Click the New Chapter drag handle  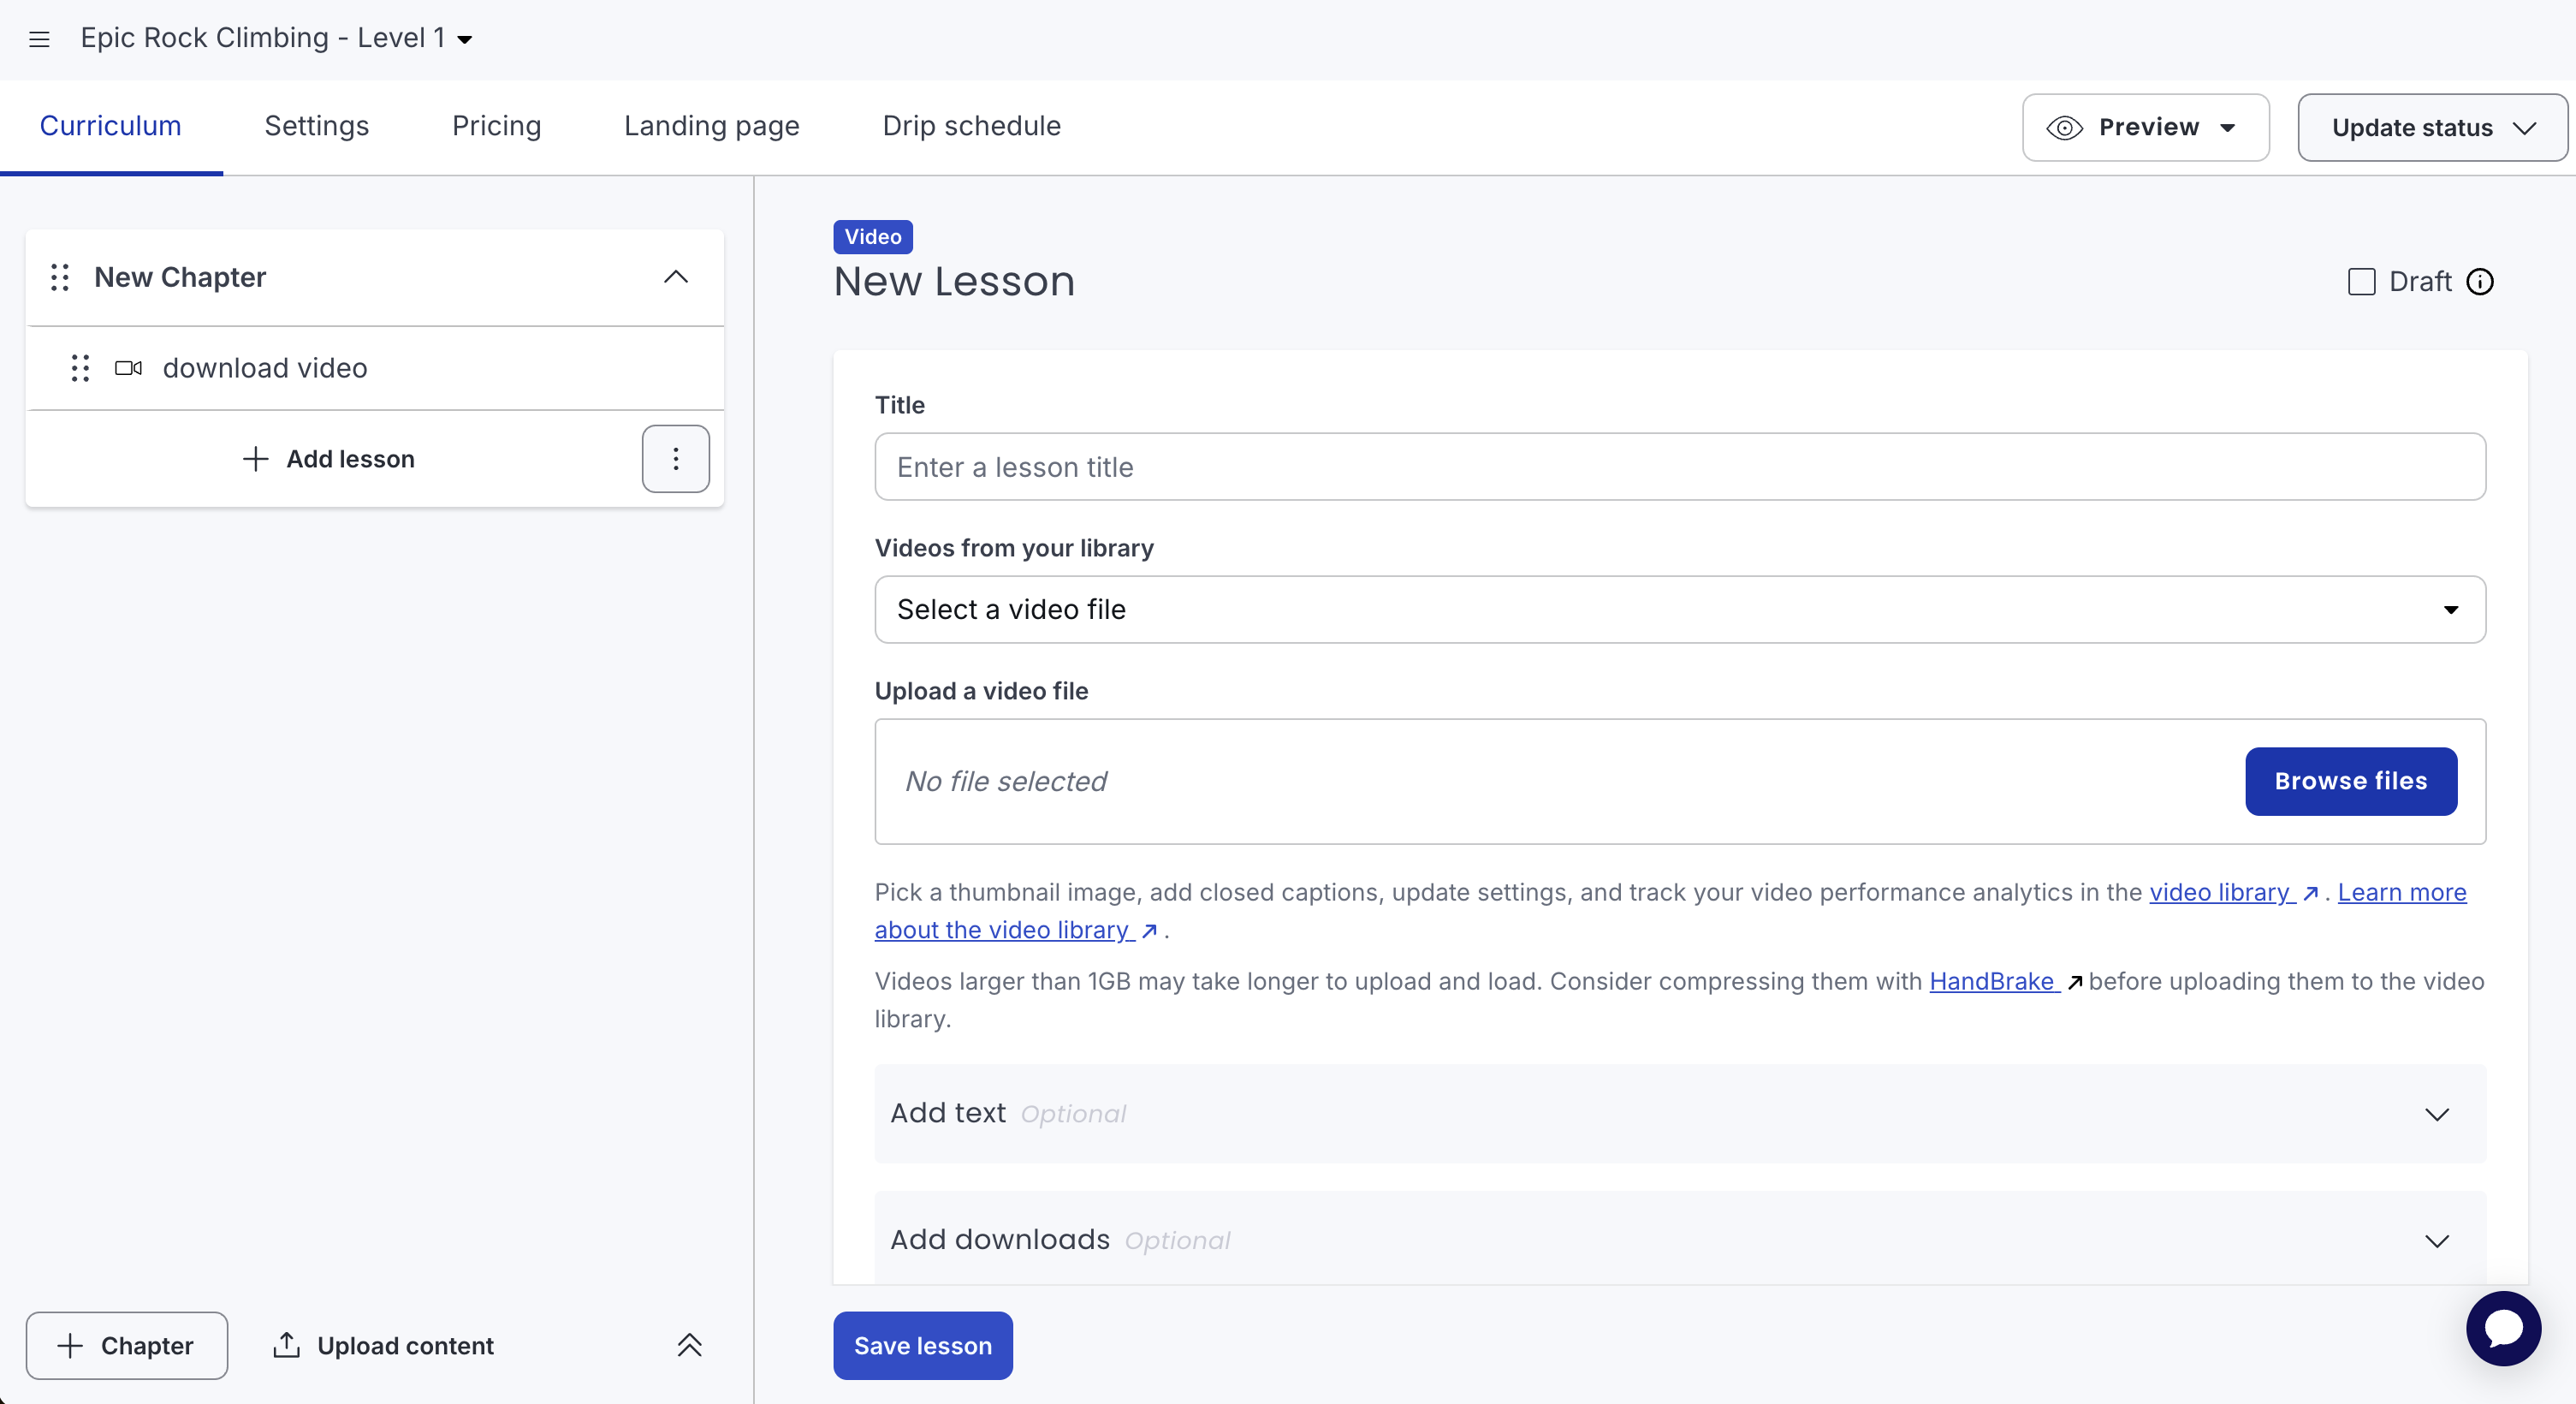60,277
